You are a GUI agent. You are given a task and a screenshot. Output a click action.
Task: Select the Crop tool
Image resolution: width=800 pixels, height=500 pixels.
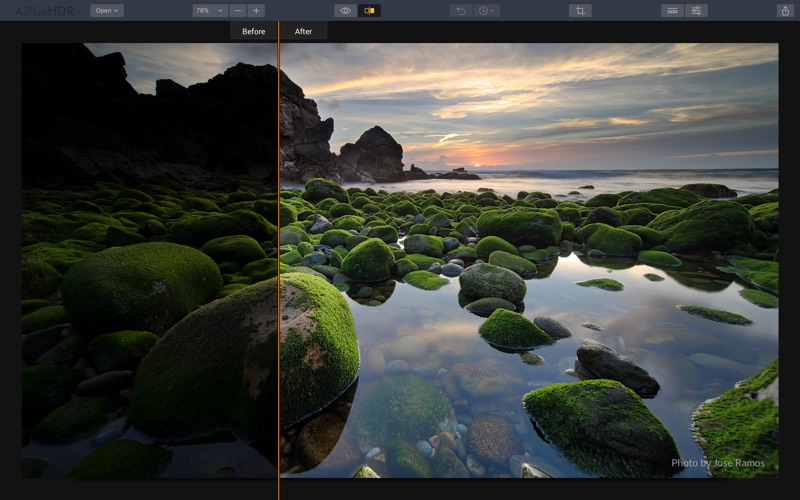click(x=580, y=10)
